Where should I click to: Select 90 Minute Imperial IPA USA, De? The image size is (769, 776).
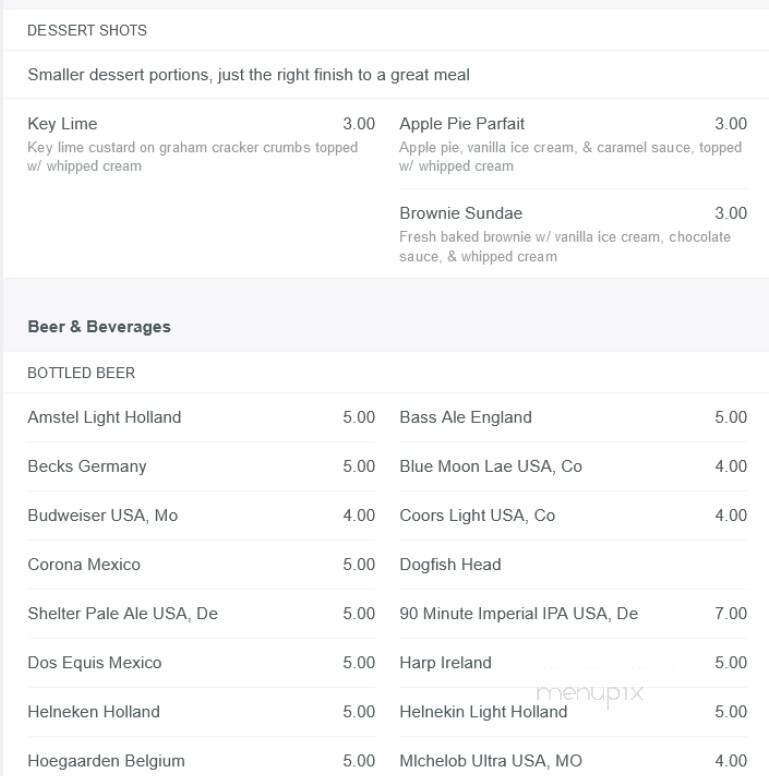(519, 613)
